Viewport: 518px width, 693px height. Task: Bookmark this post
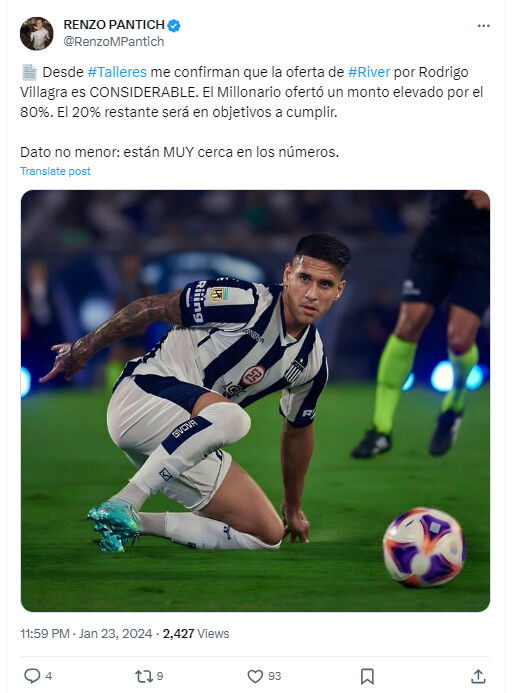(x=367, y=676)
